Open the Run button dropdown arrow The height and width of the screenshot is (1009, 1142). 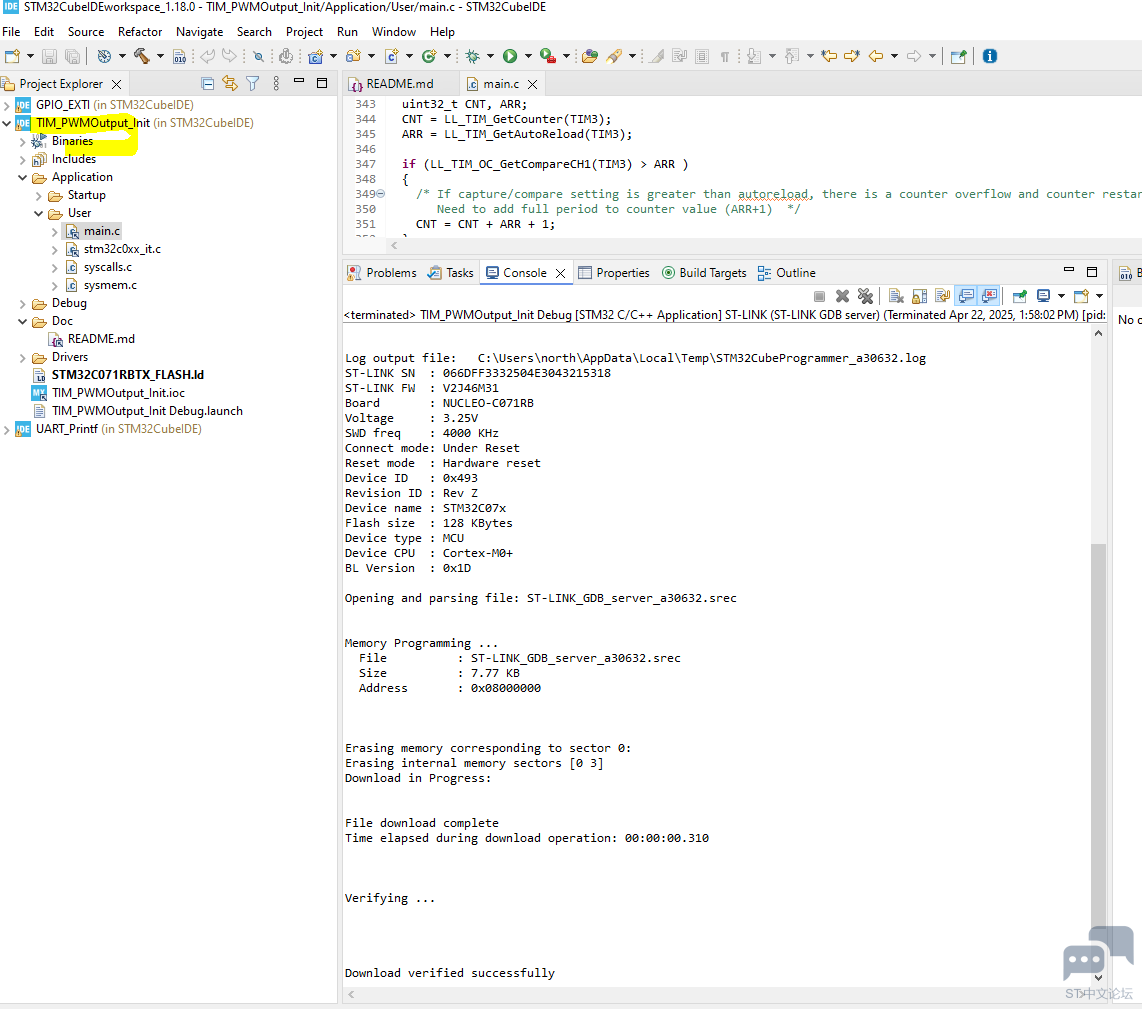[528, 56]
